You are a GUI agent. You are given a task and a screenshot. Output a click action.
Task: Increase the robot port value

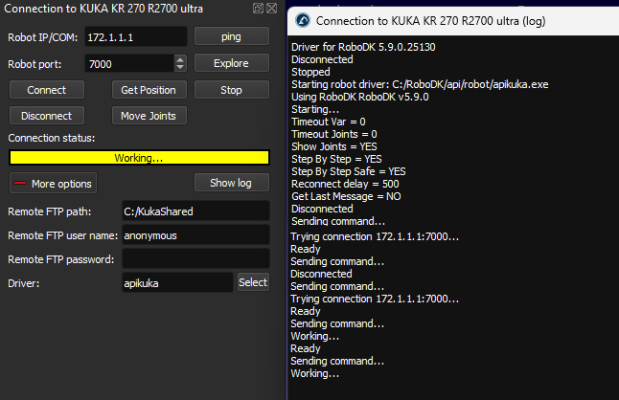180,59
